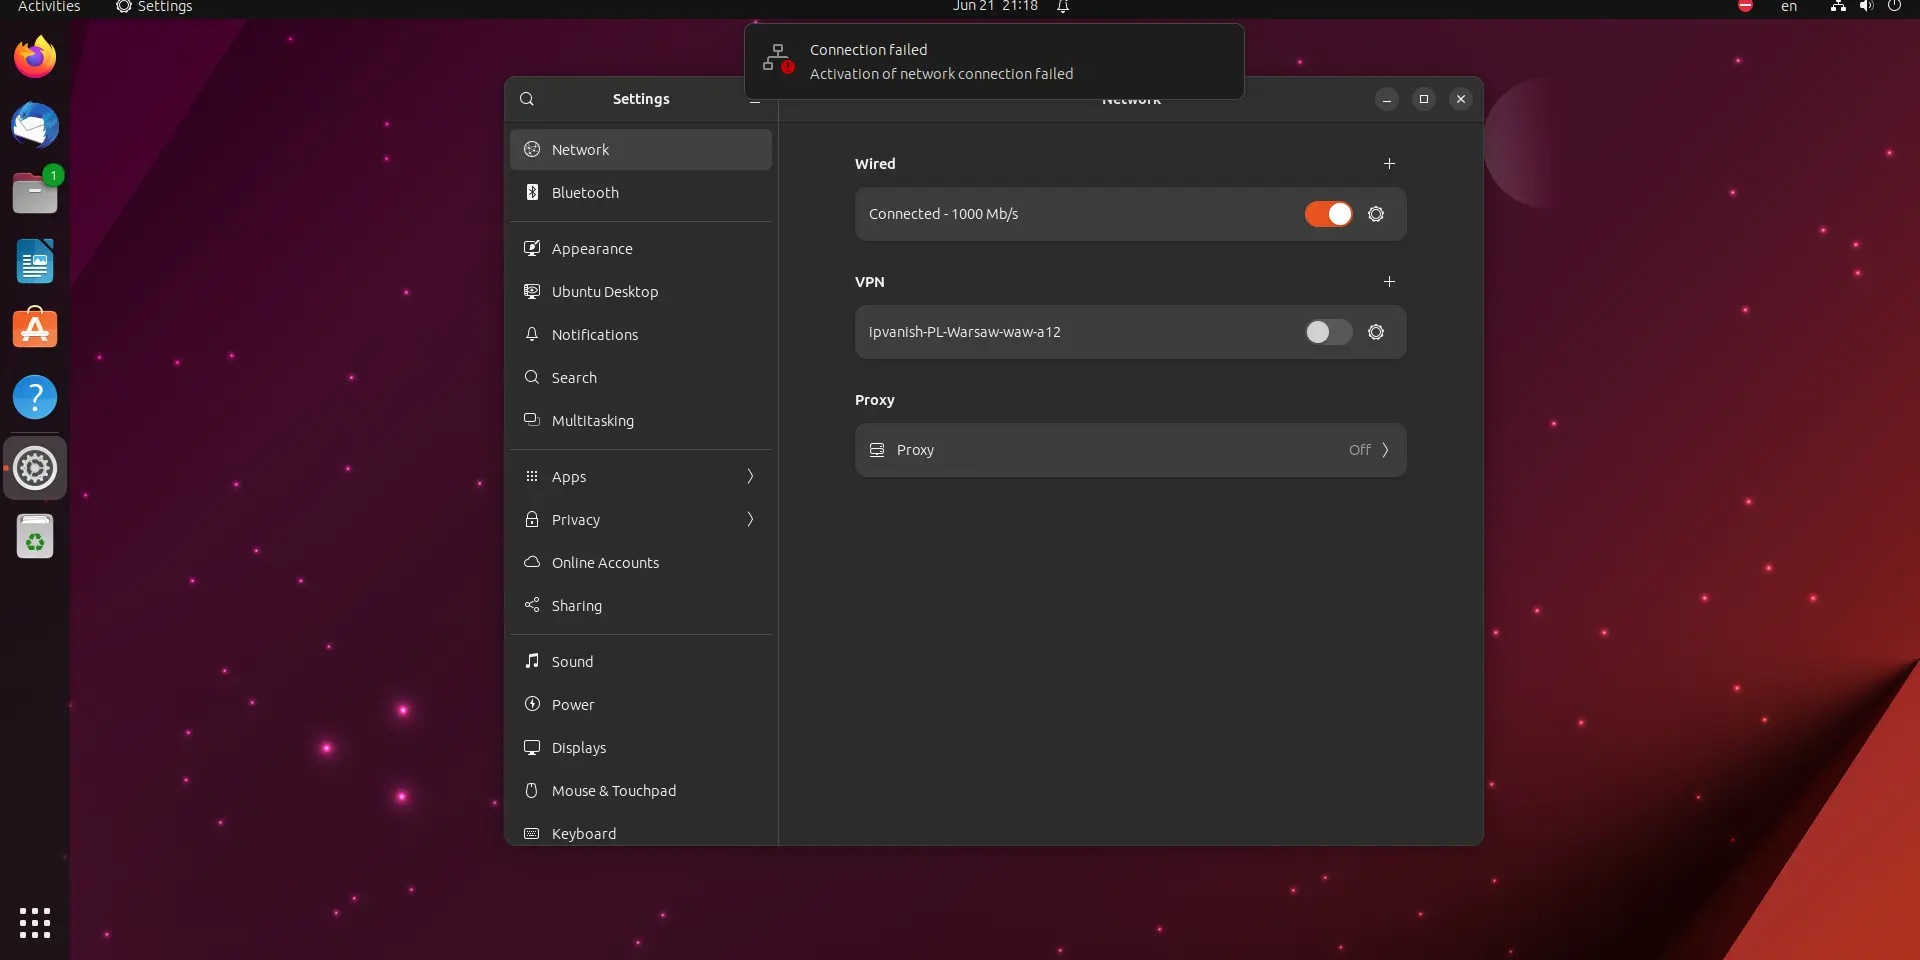Disable the Wired connection toggle

point(1329,214)
